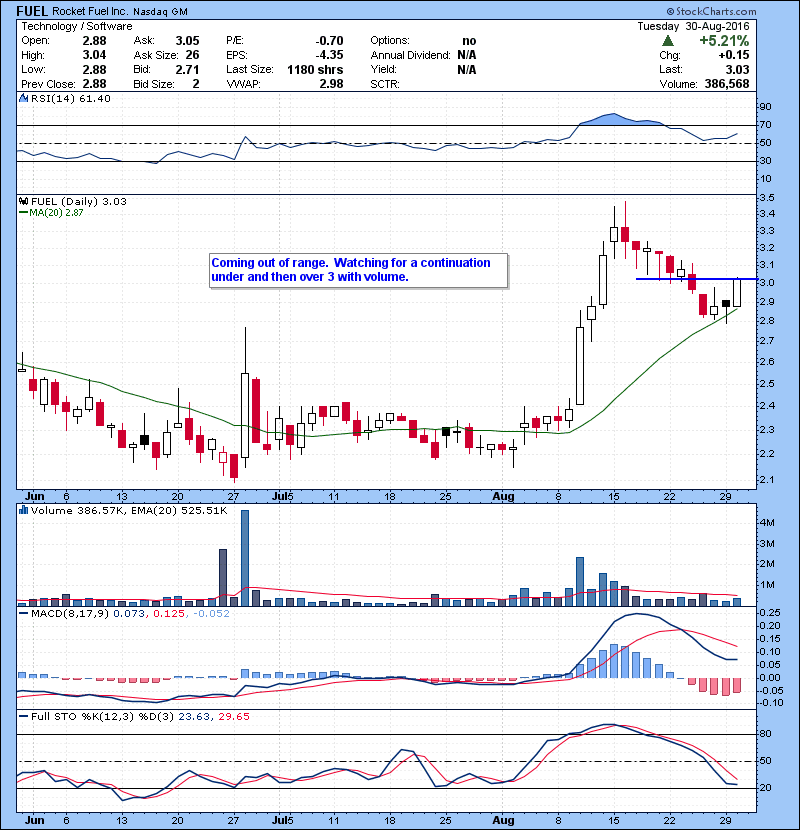The image size is (800, 830).
Task: Click the EPS value -4.35
Action: [x=329, y=55]
